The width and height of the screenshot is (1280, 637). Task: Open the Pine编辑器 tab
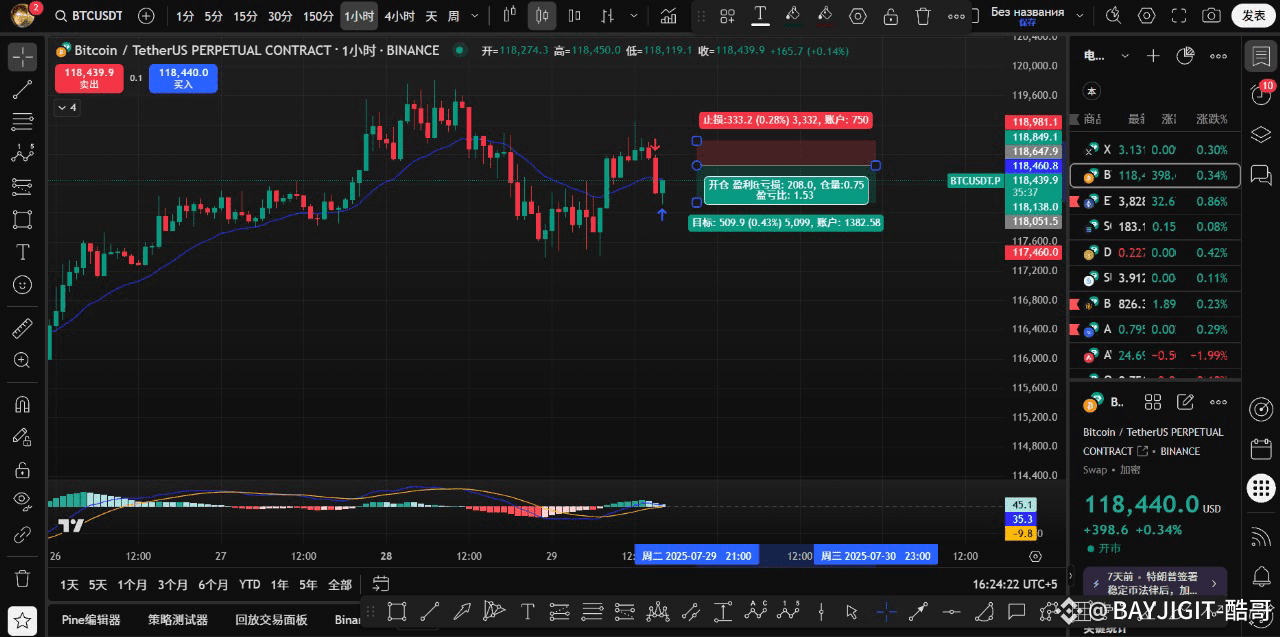click(91, 620)
